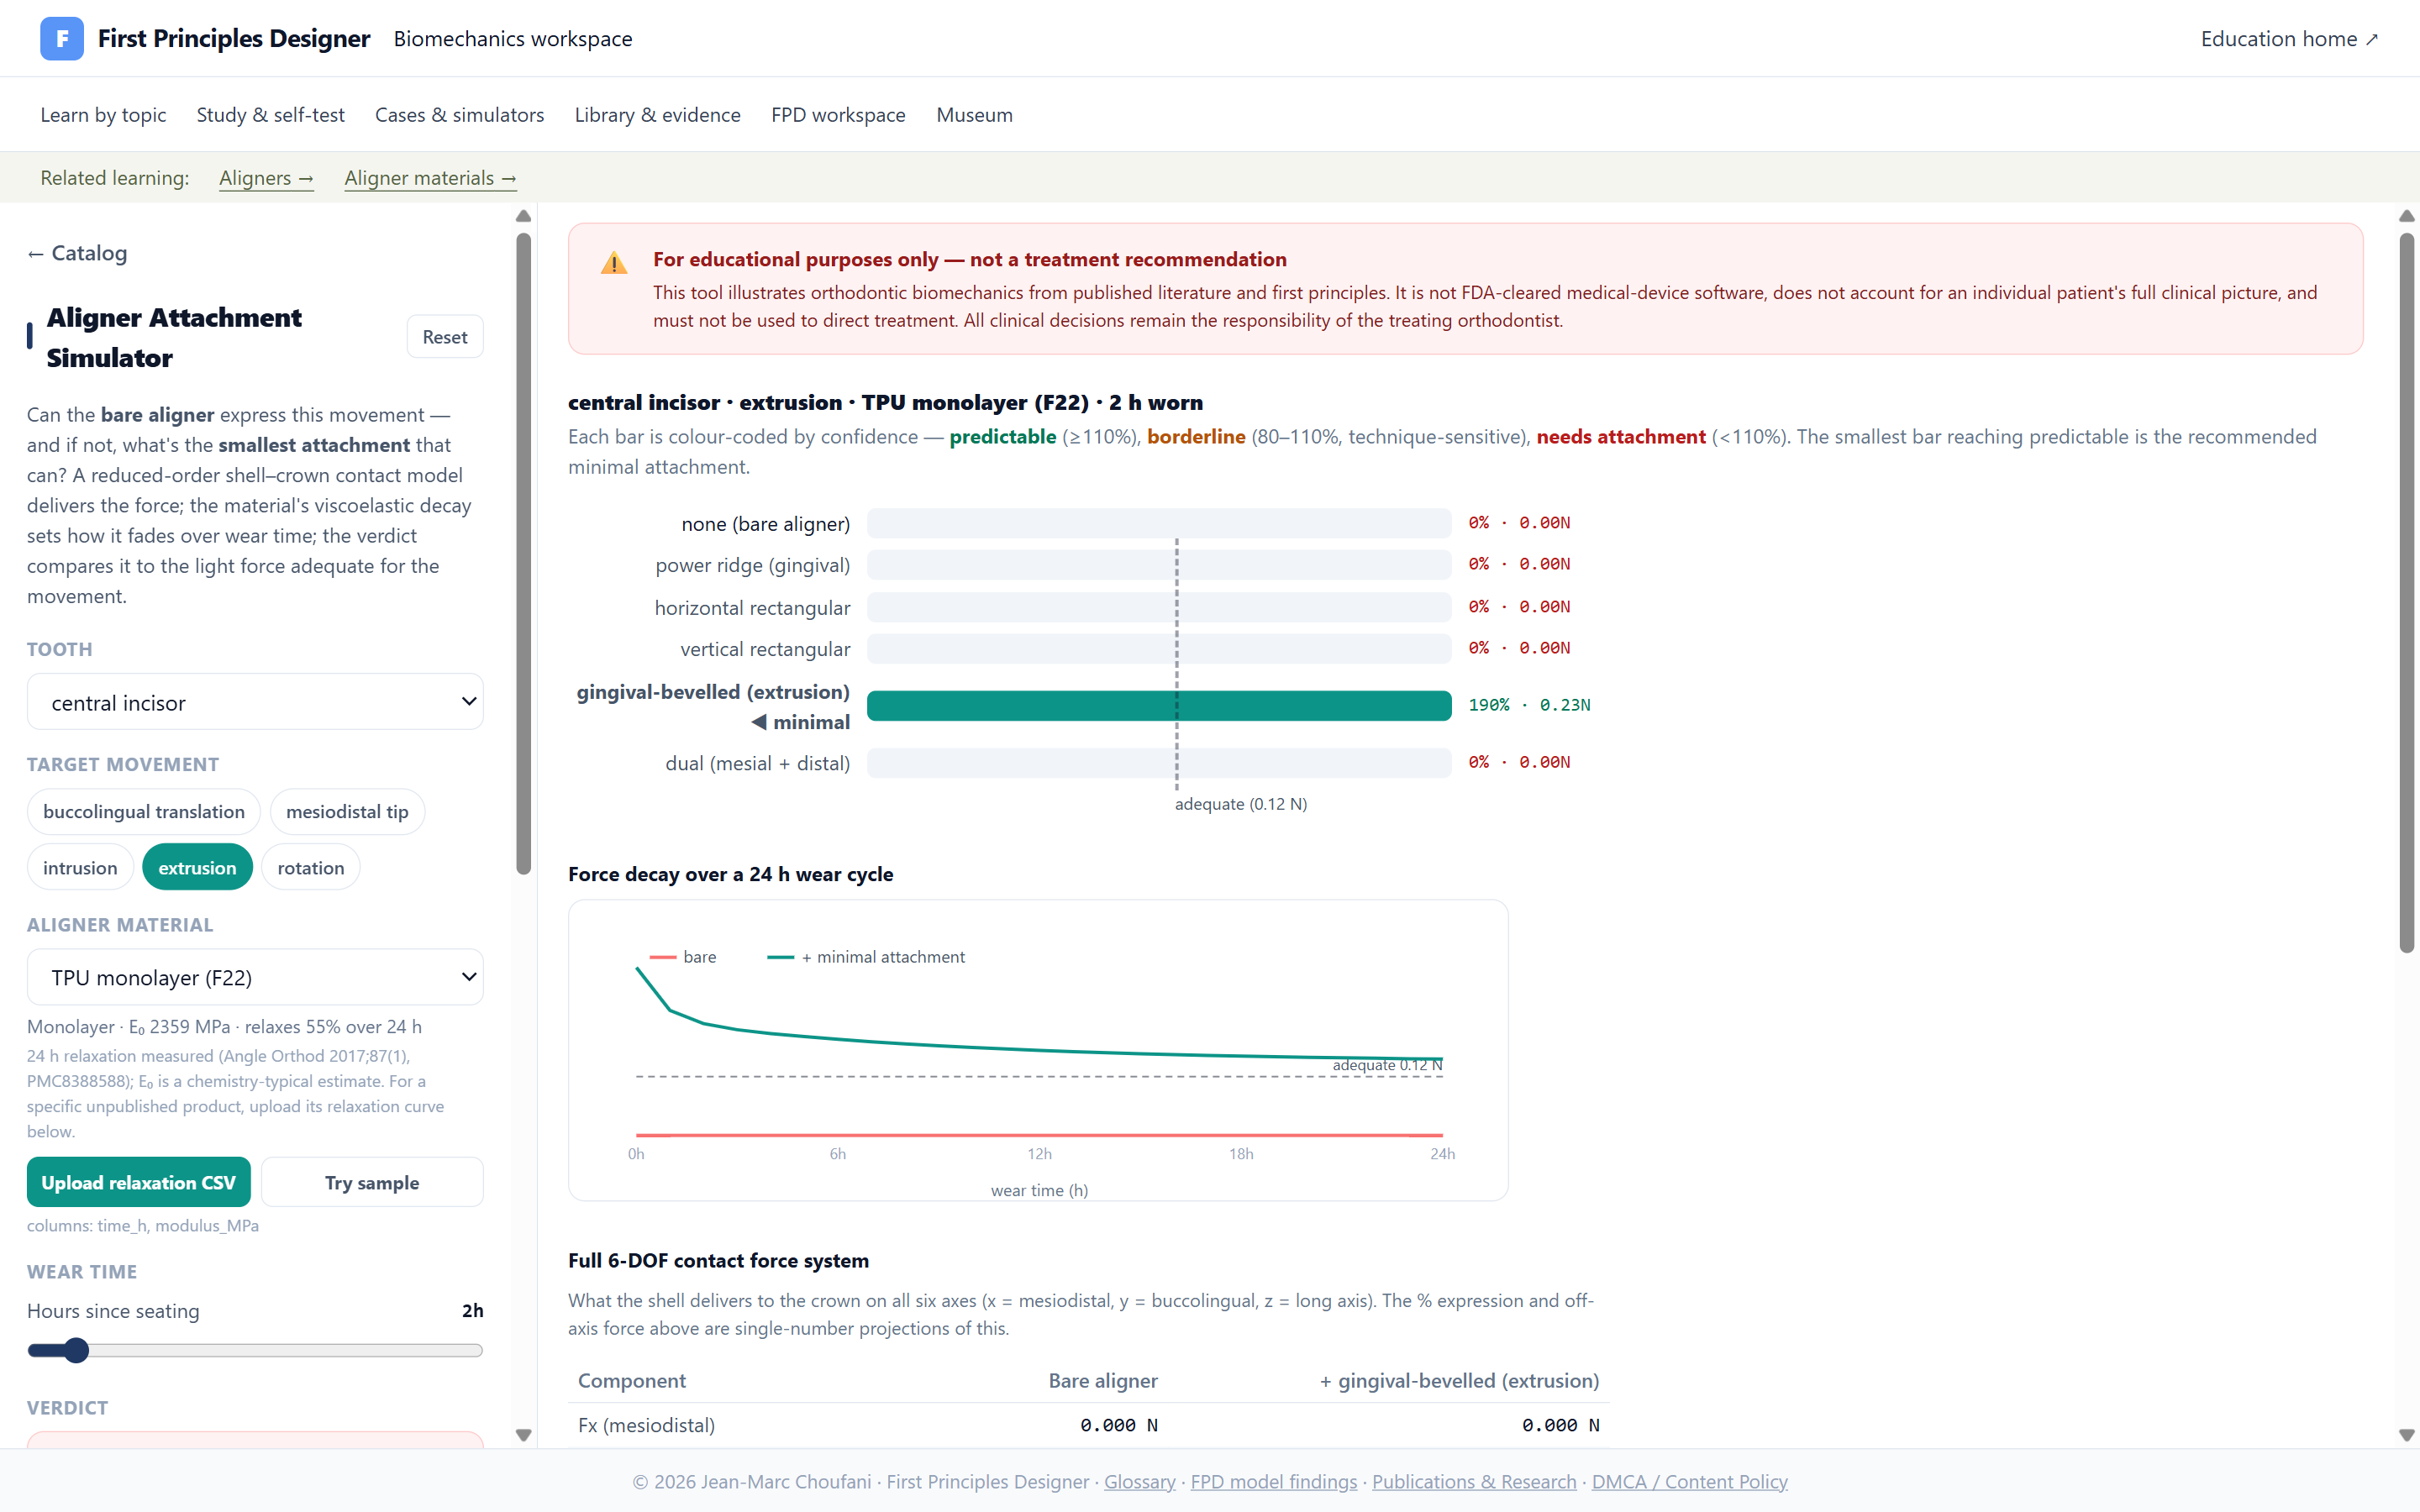Click the 'none (bare aligner)' row label
Viewport: 2420px width, 1512px height.
(766, 524)
